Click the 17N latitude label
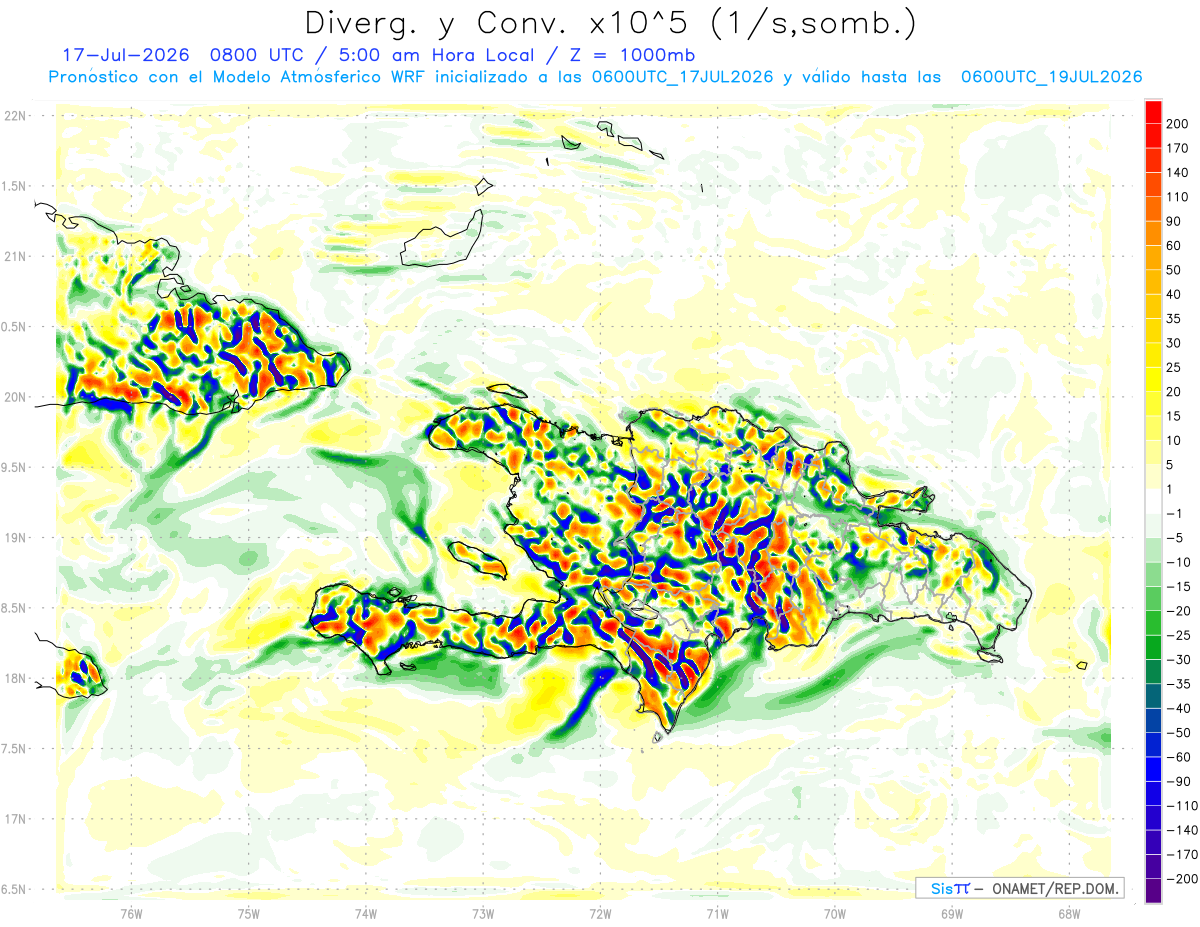1200x927 pixels. tap(16, 819)
